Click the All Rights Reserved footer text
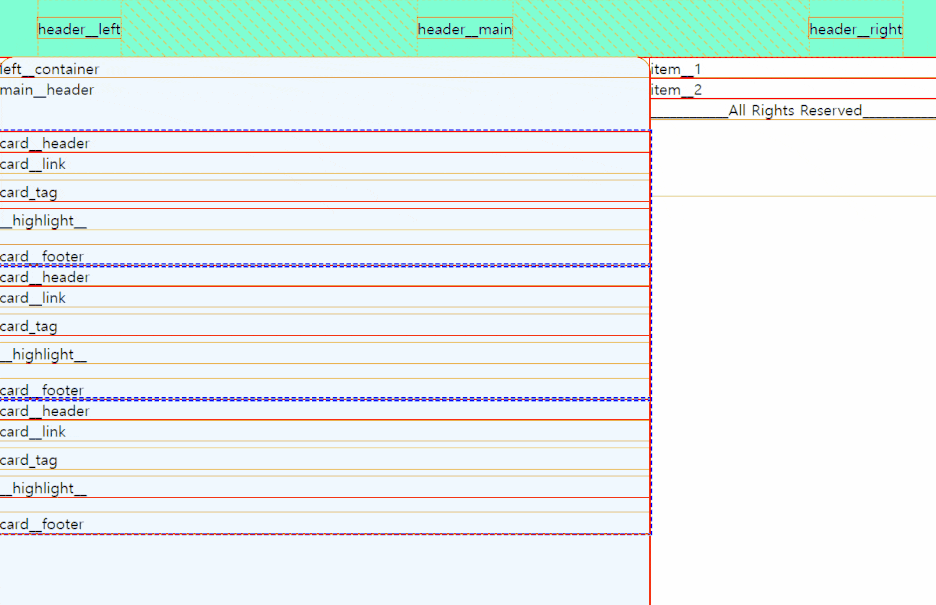 [795, 110]
